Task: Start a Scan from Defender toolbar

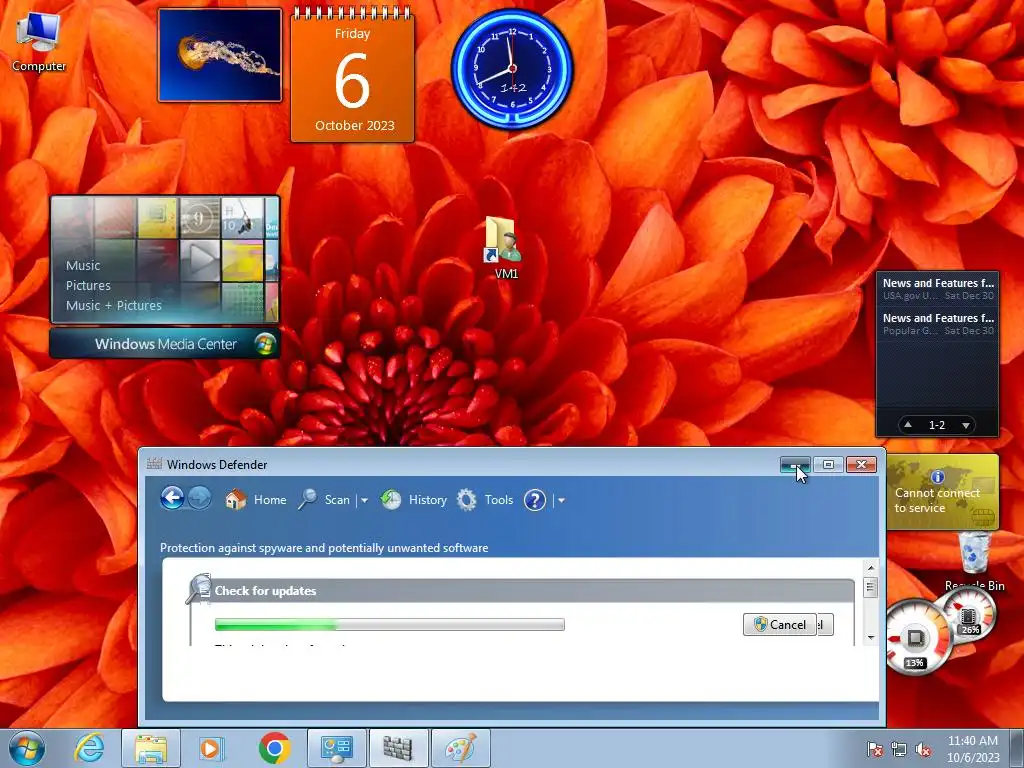Action: [x=325, y=500]
